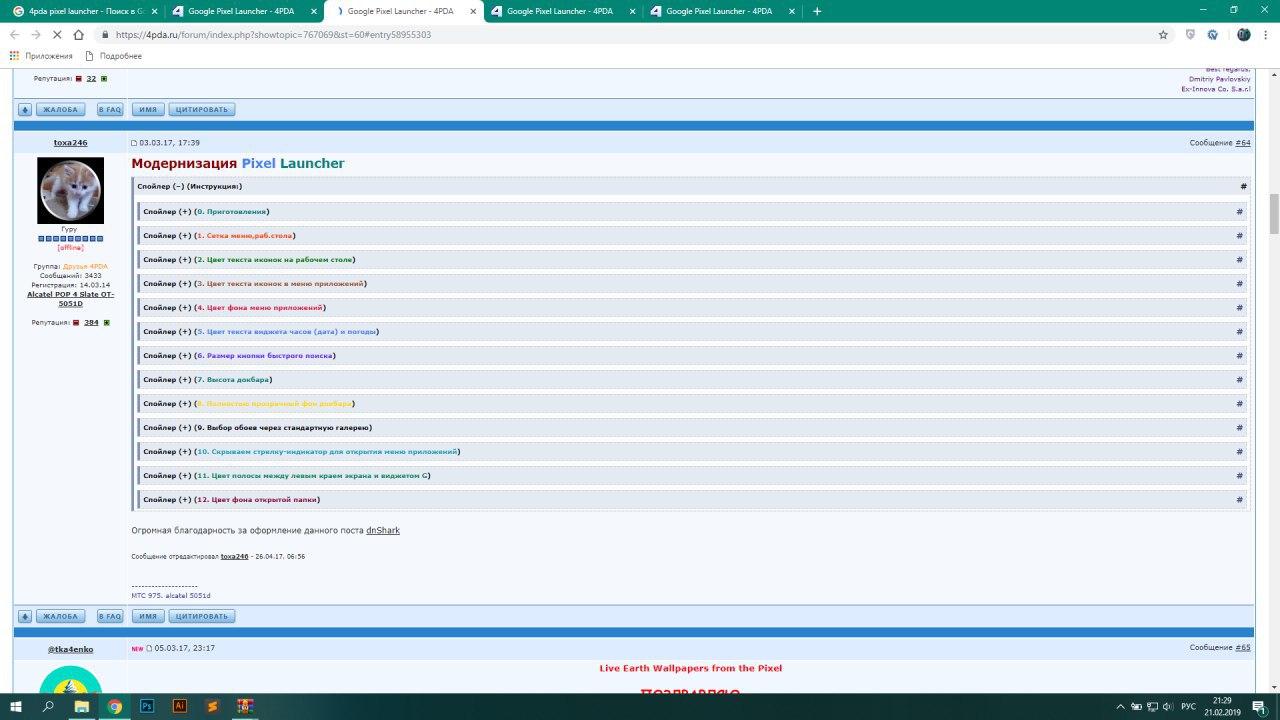Click up-arrow button above toxa246's post
The image size is (1280, 720).
point(25,110)
